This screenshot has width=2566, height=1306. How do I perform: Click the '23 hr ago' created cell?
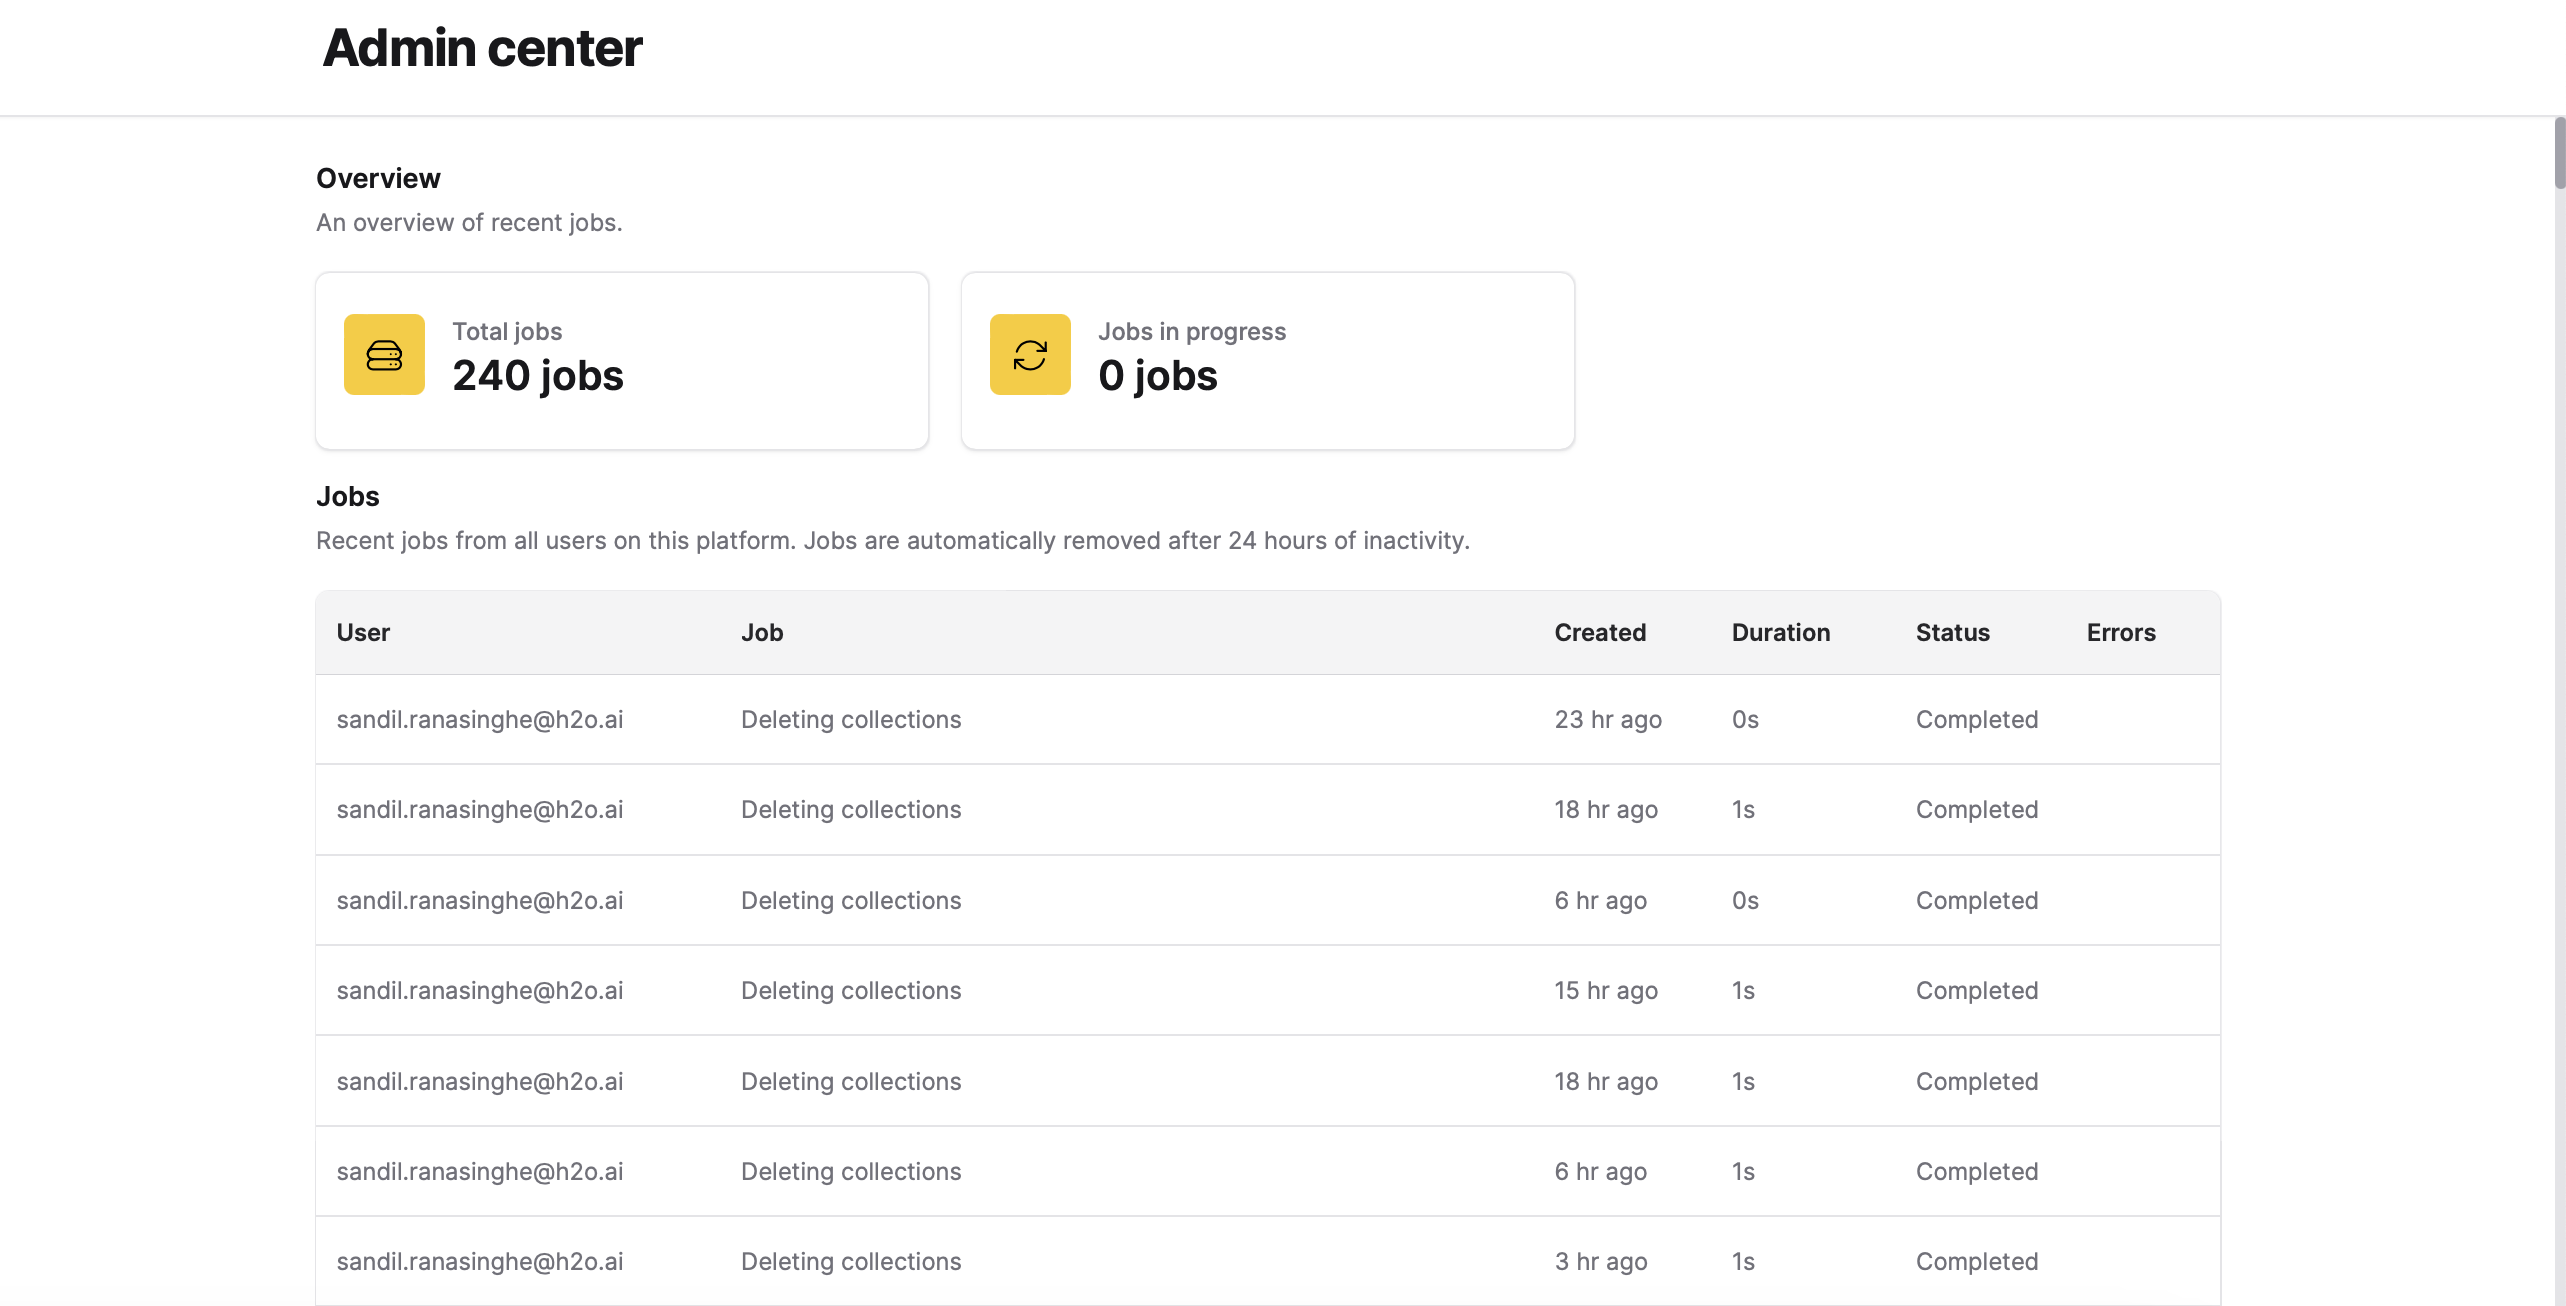coord(1608,720)
